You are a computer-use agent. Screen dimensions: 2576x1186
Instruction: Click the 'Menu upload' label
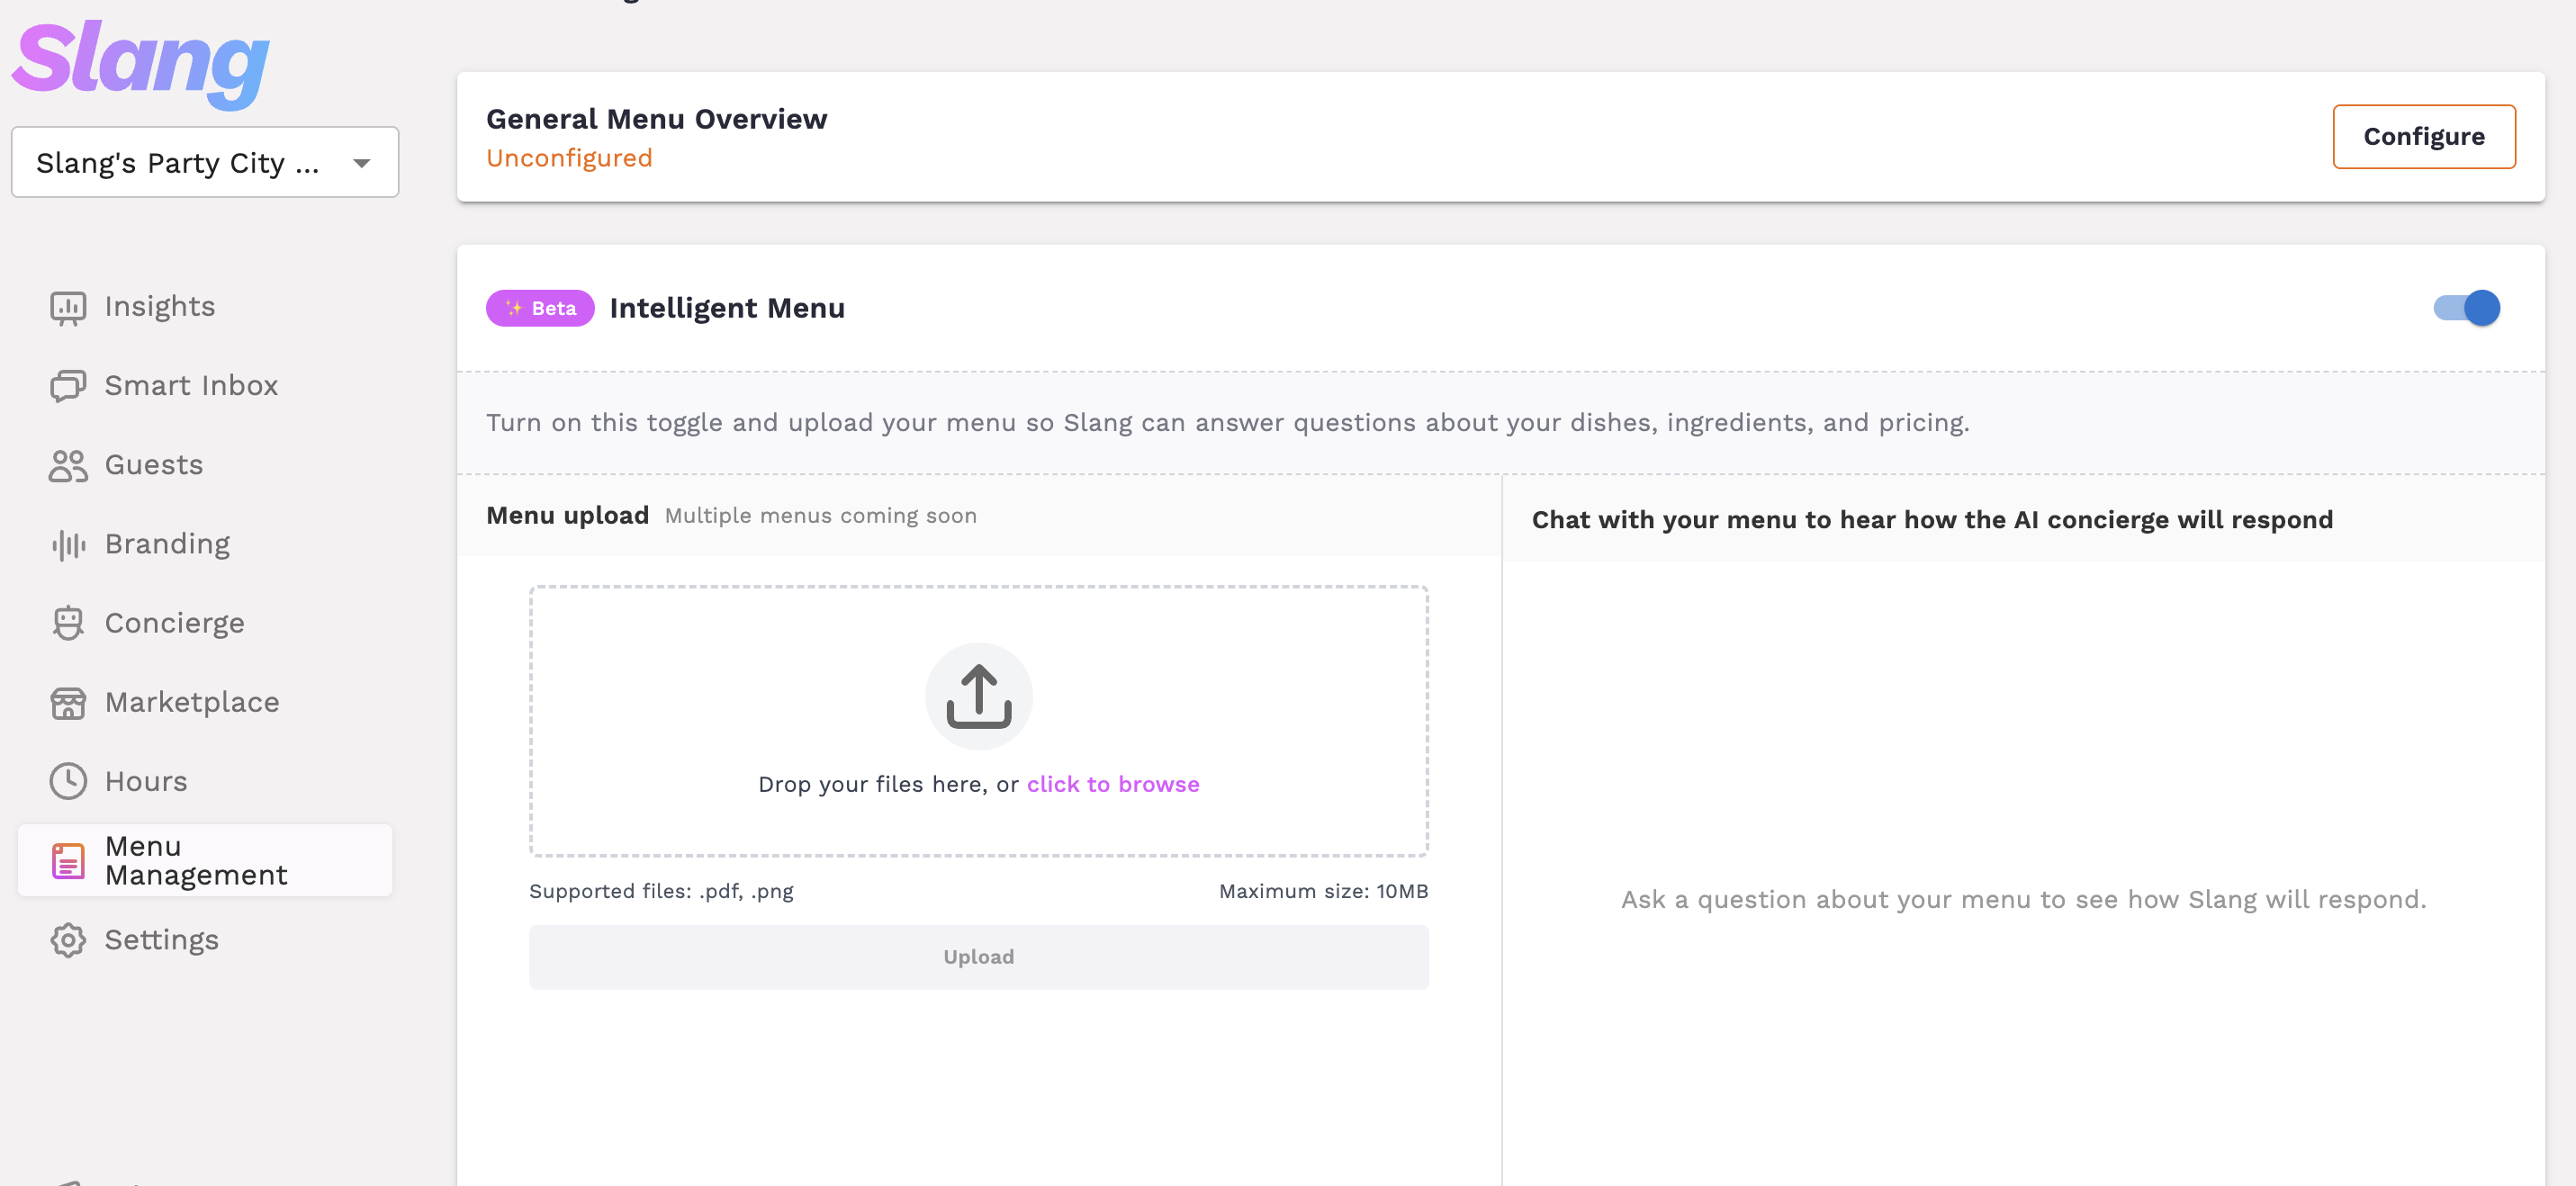[x=568, y=516]
